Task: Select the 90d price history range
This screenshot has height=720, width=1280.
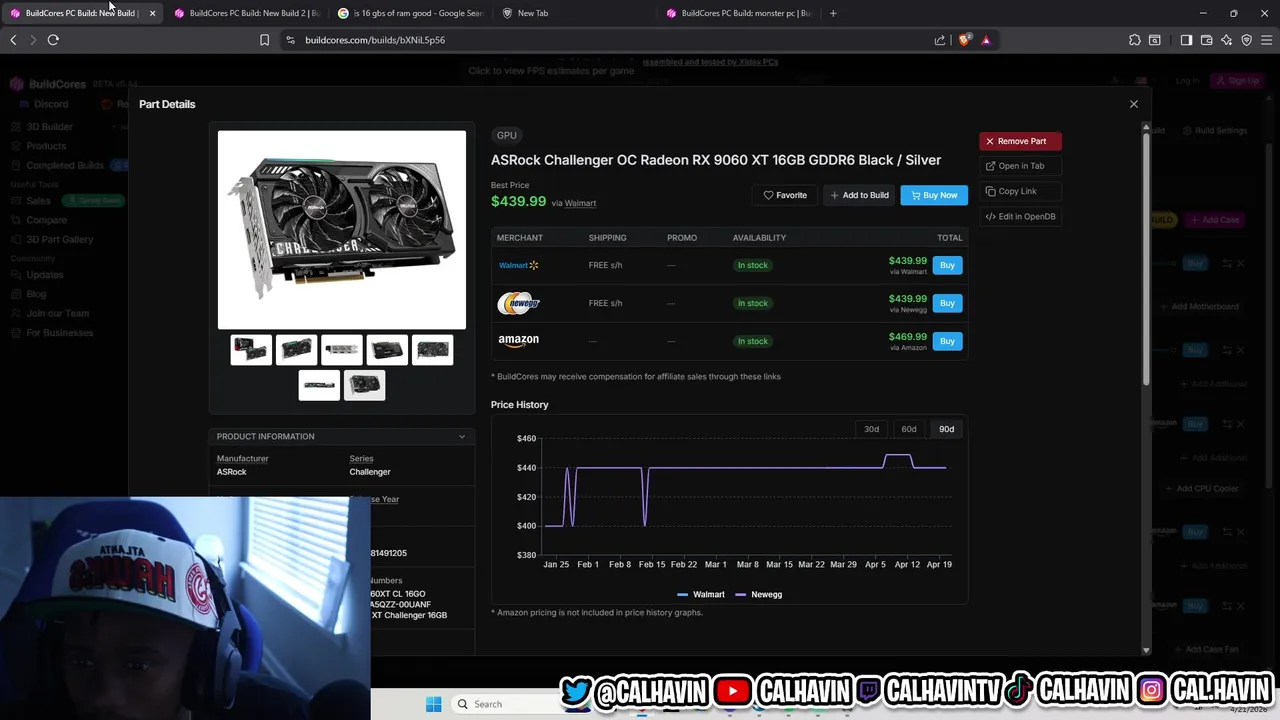Action: [x=946, y=429]
